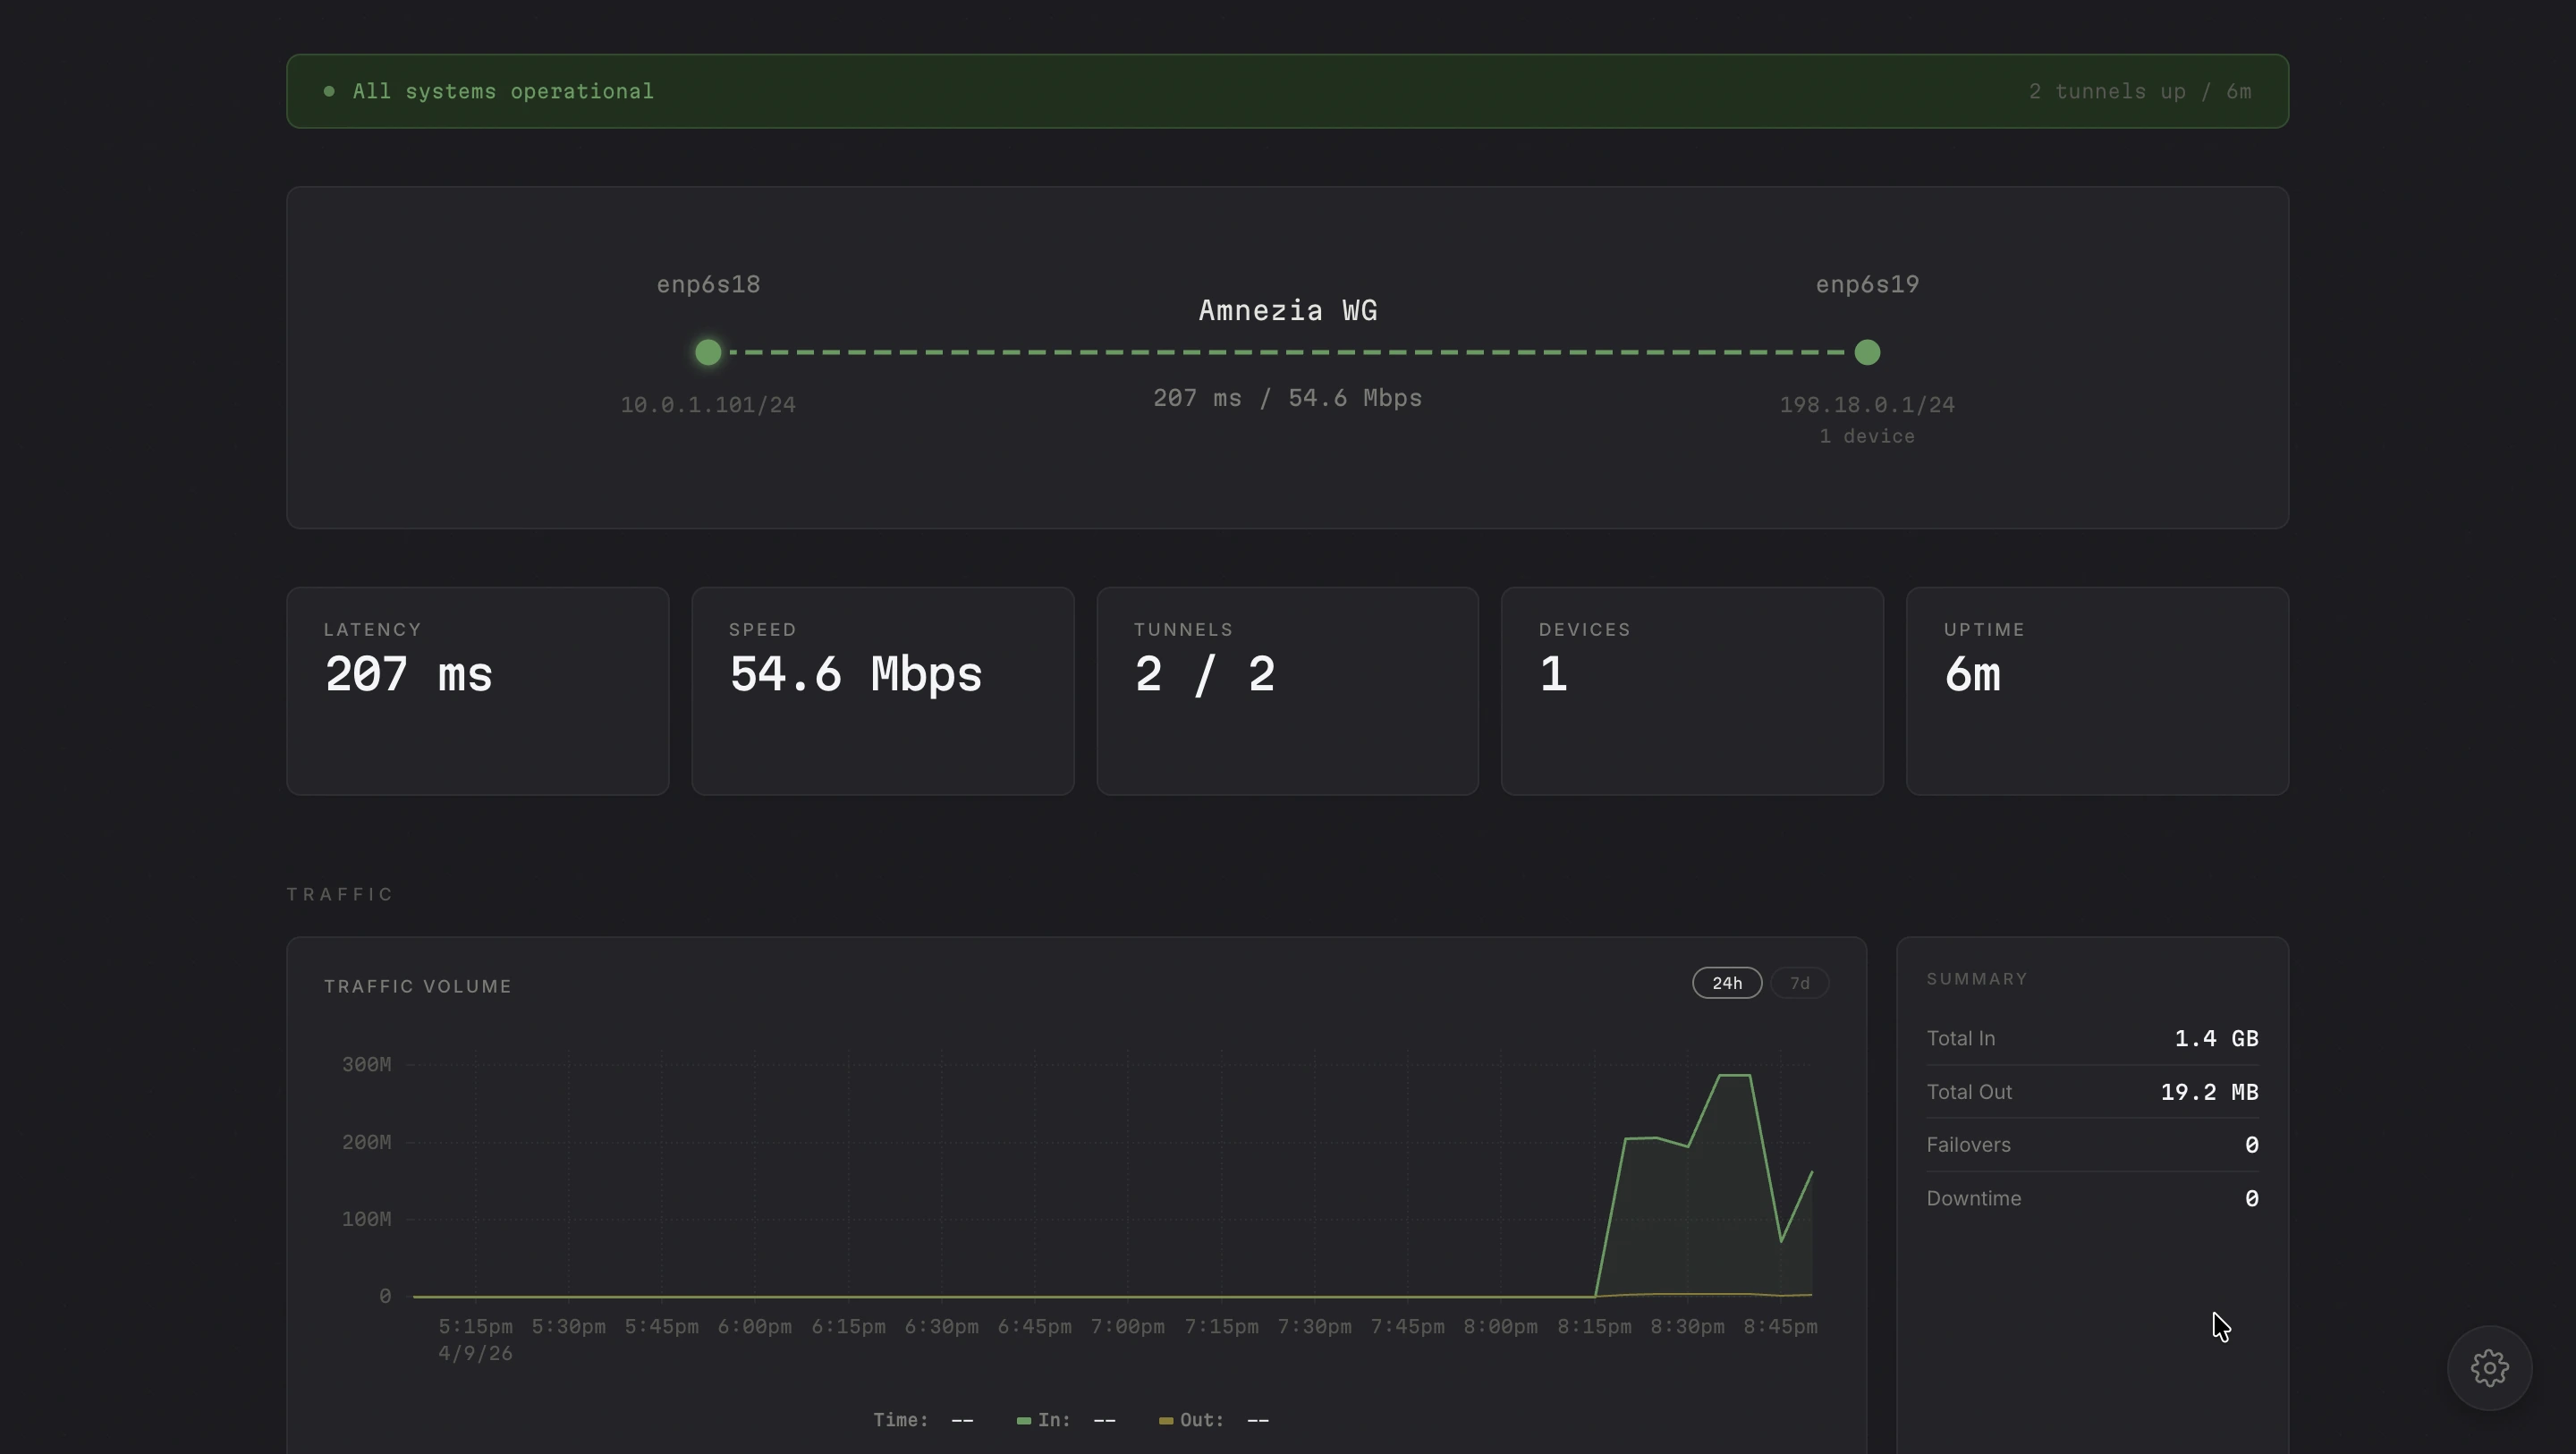Image resolution: width=2576 pixels, height=1454 pixels.
Task: Click the 200M y-axis label
Action: pyautogui.click(x=366, y=1142)
